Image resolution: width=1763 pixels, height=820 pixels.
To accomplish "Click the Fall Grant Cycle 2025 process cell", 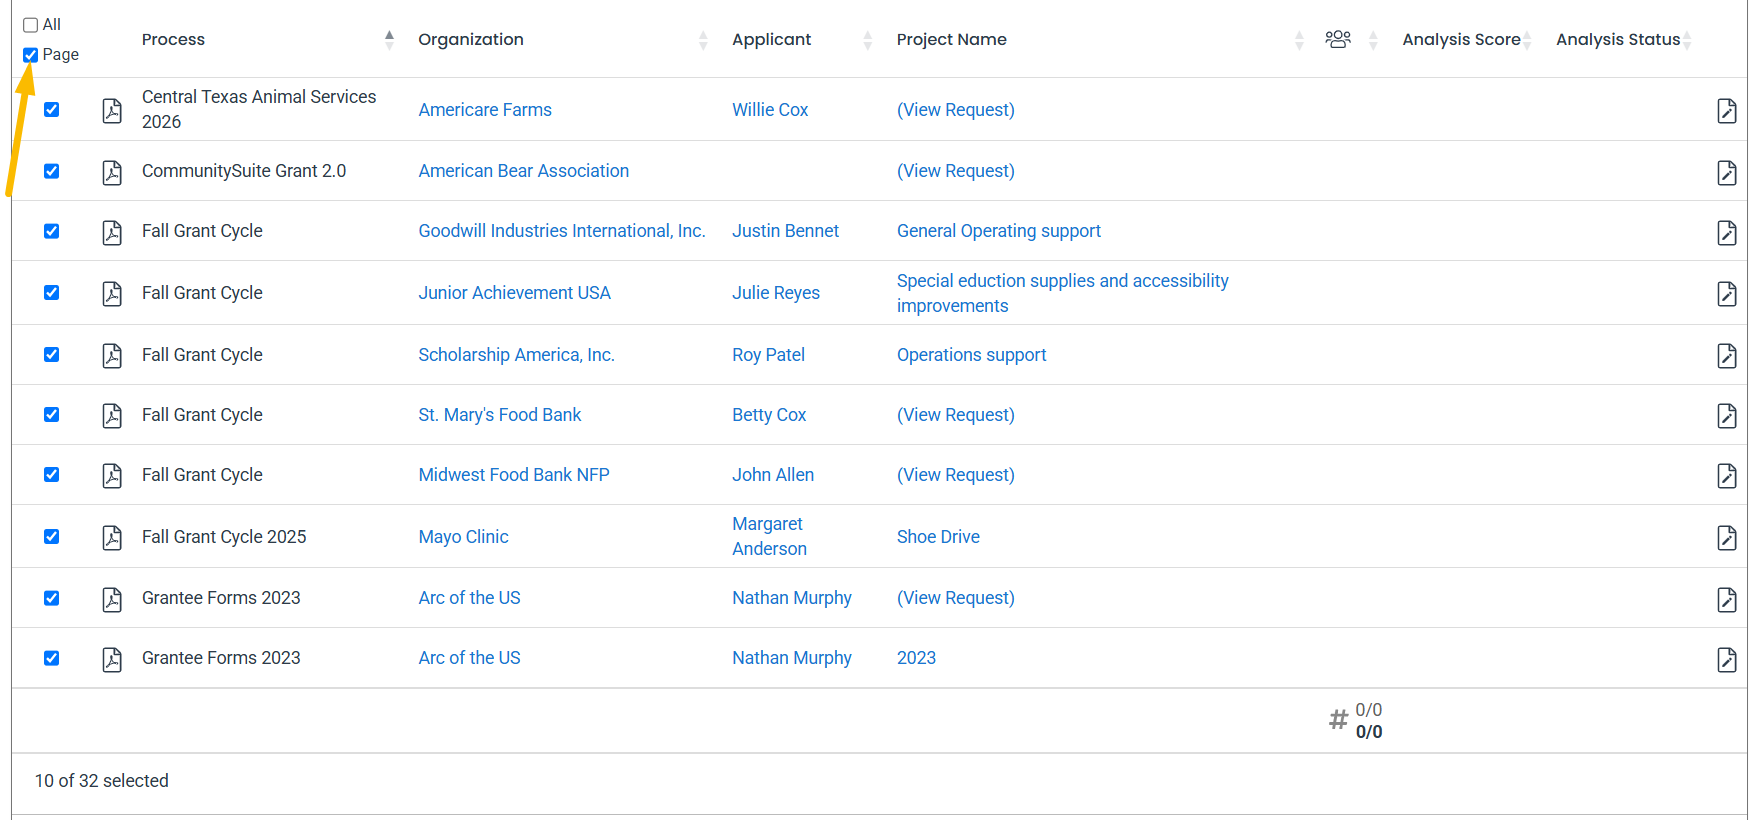I will (x=224, y=537).
